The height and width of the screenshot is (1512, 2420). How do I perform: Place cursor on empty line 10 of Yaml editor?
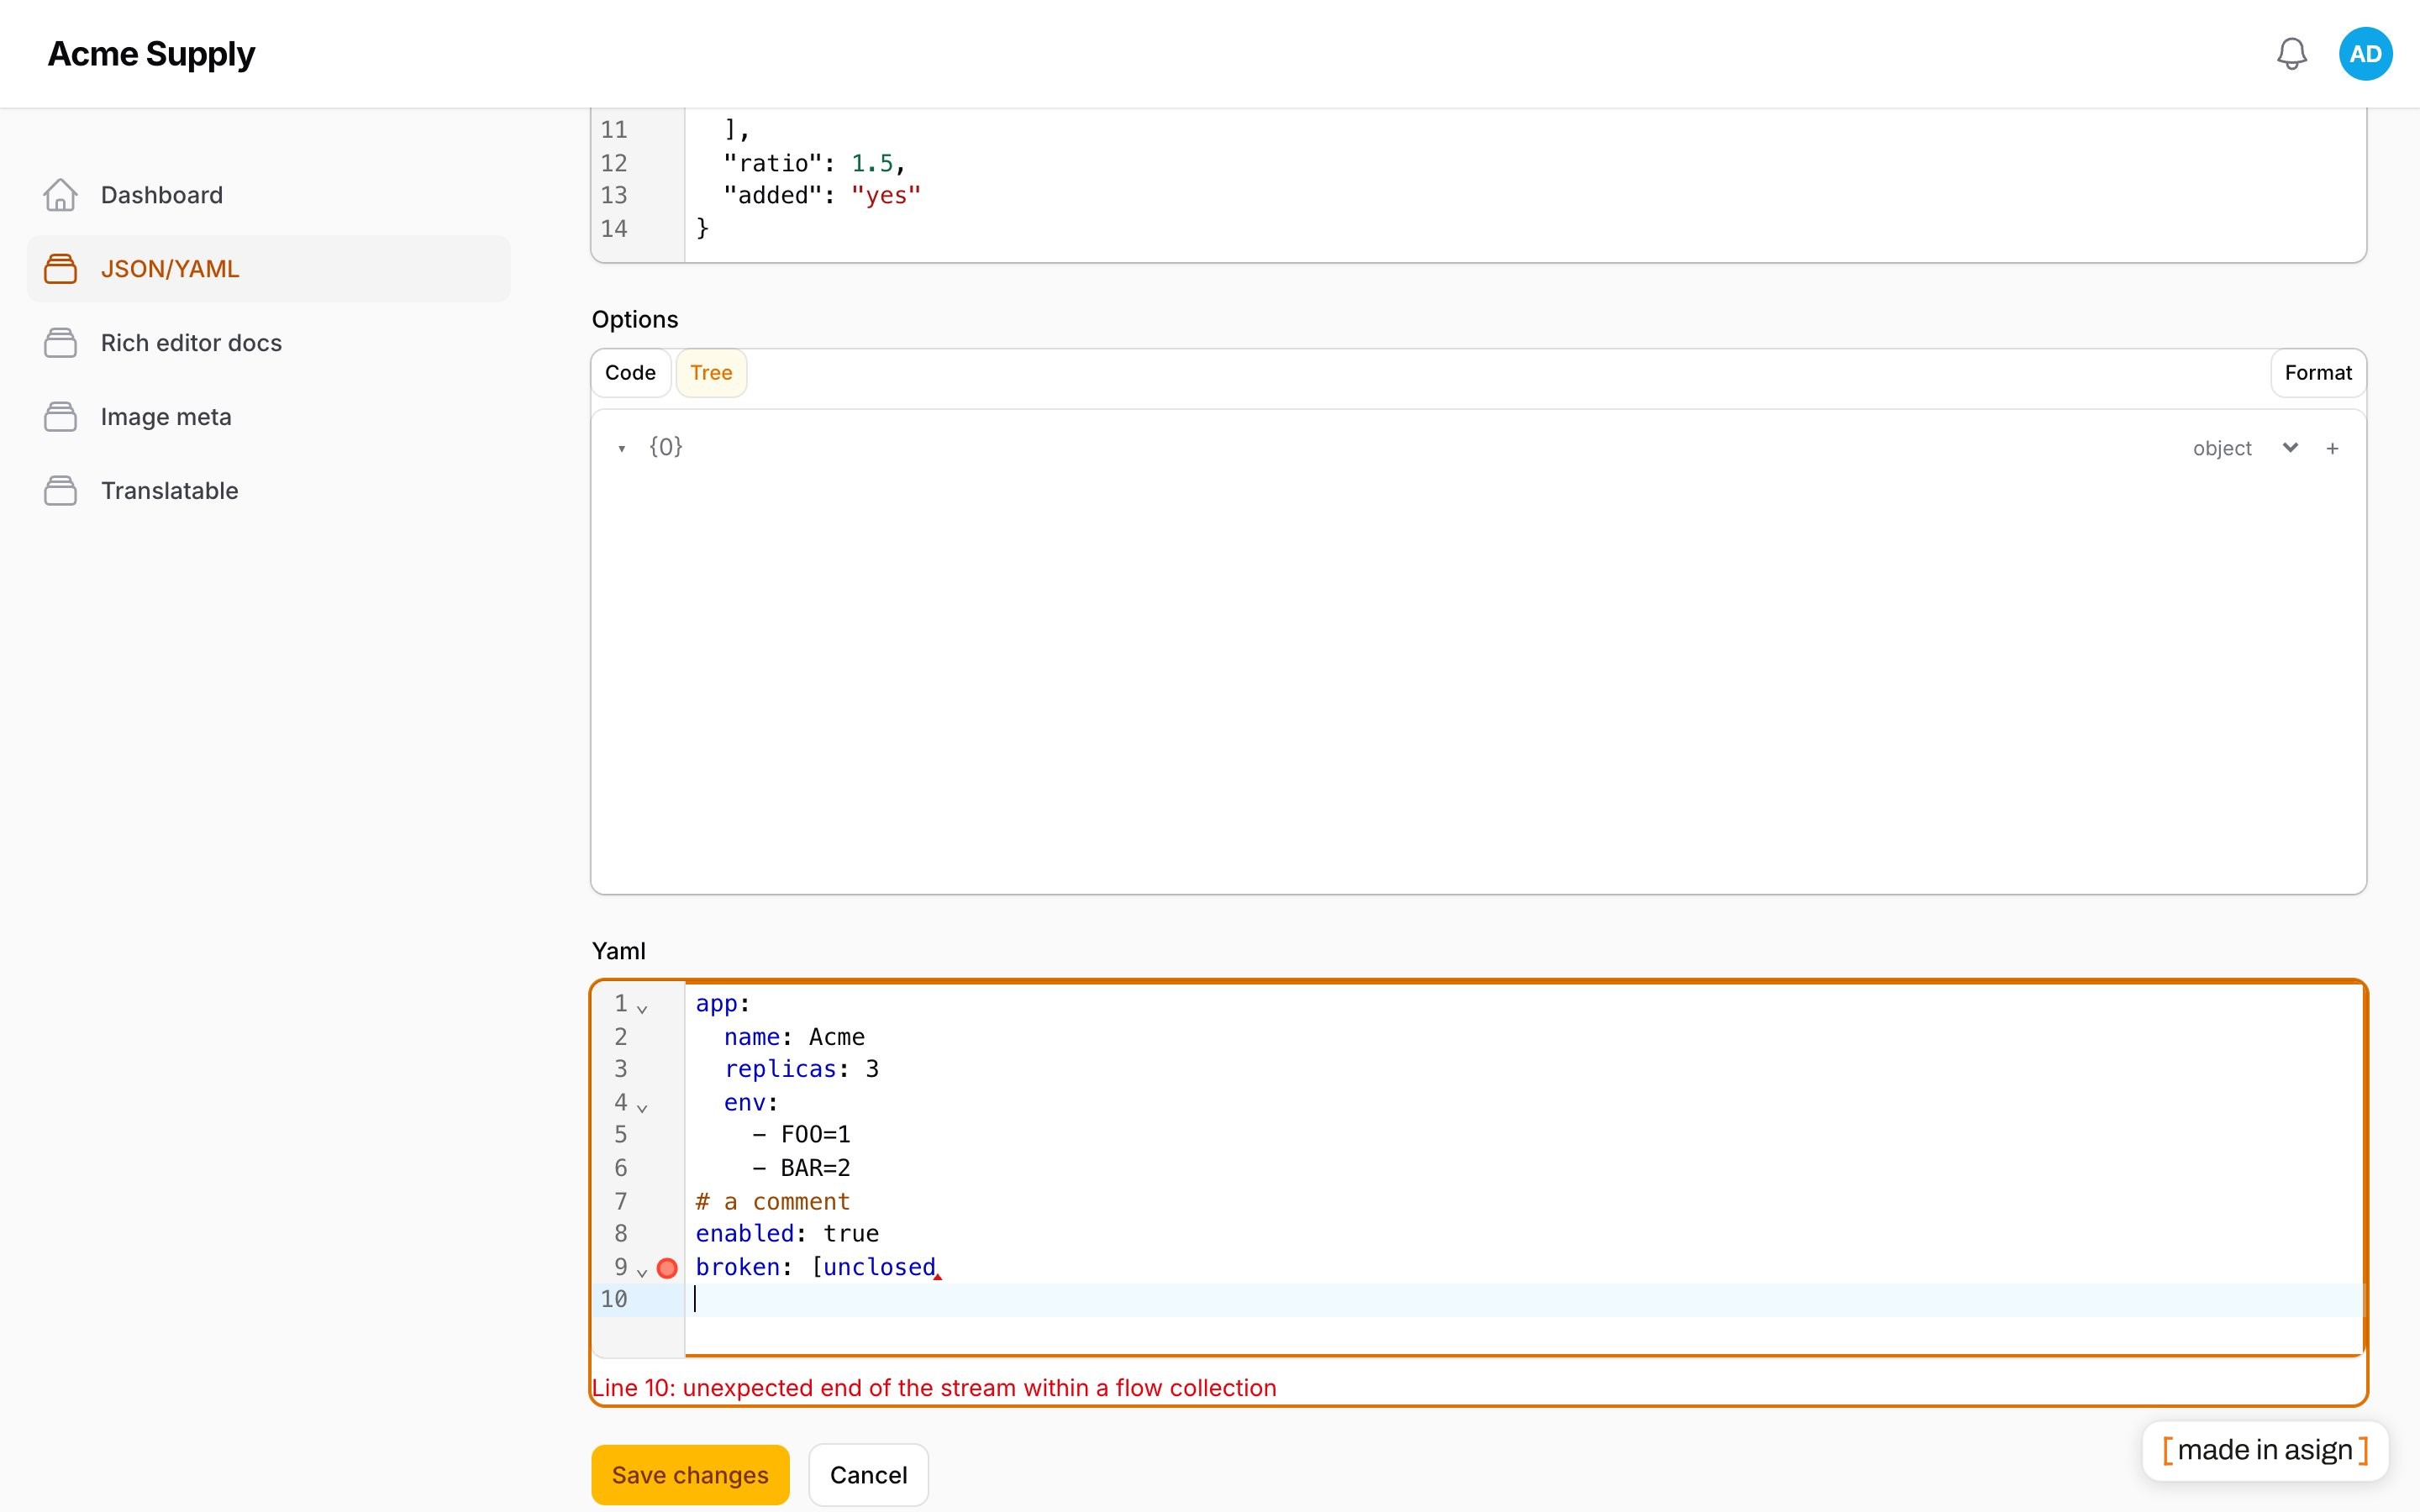pyautogui.click(x=1524, y=1300)
